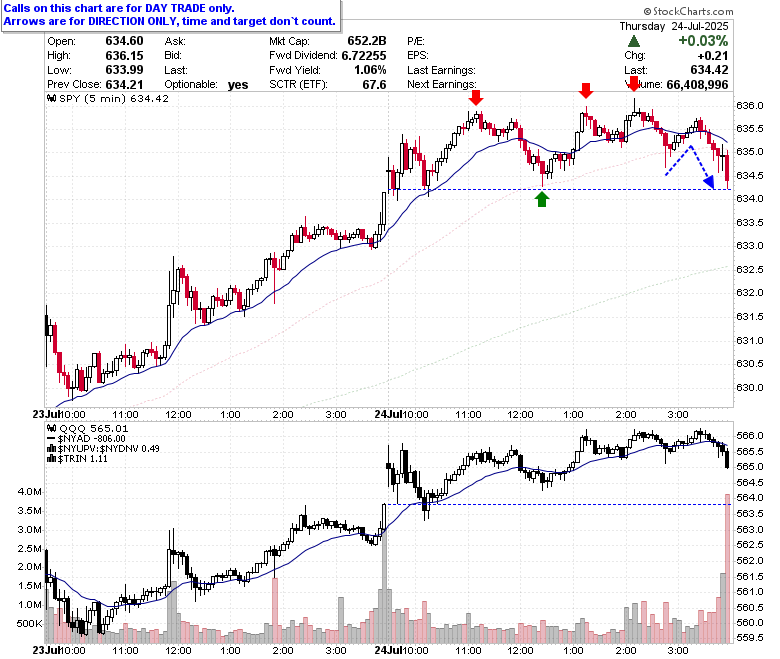780x659 pixels.
Task: Click the candlestick icon beside SPY legend
Action: coord(50,99)
